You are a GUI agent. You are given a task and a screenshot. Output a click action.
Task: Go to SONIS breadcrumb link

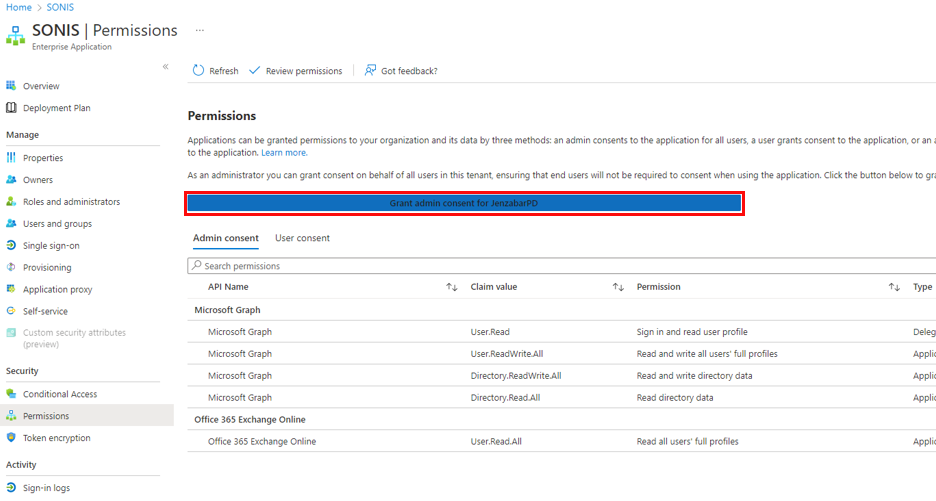[x=60, y=7]
